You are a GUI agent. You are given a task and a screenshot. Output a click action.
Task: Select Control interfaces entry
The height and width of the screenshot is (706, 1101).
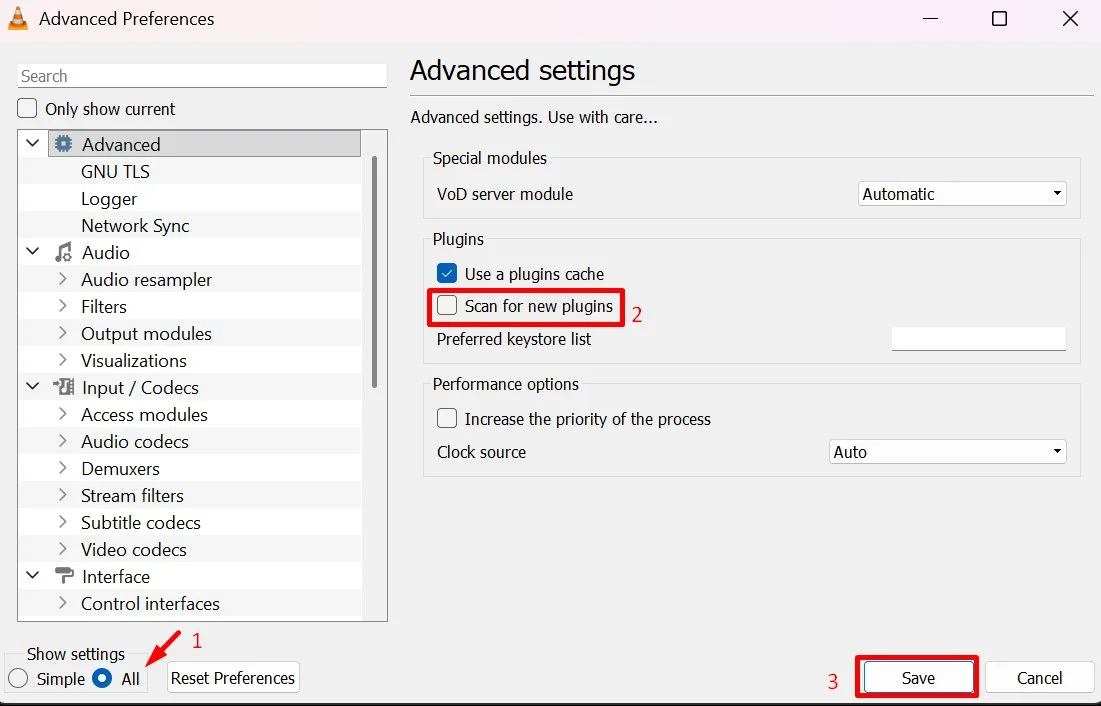pos(150,603)
